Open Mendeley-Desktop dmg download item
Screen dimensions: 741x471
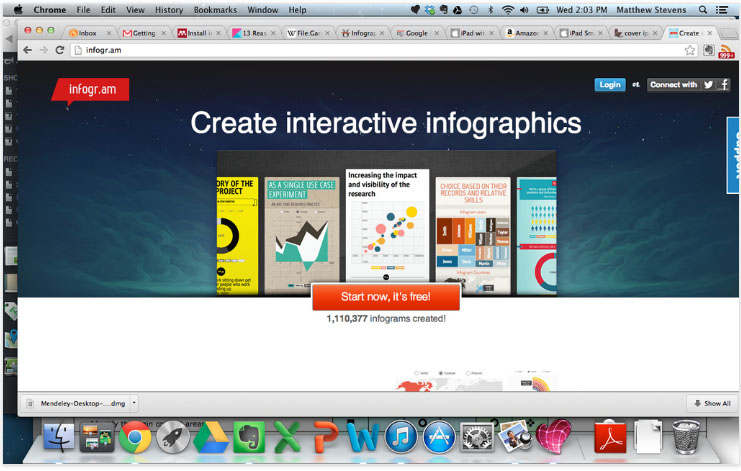click(78, 403)
